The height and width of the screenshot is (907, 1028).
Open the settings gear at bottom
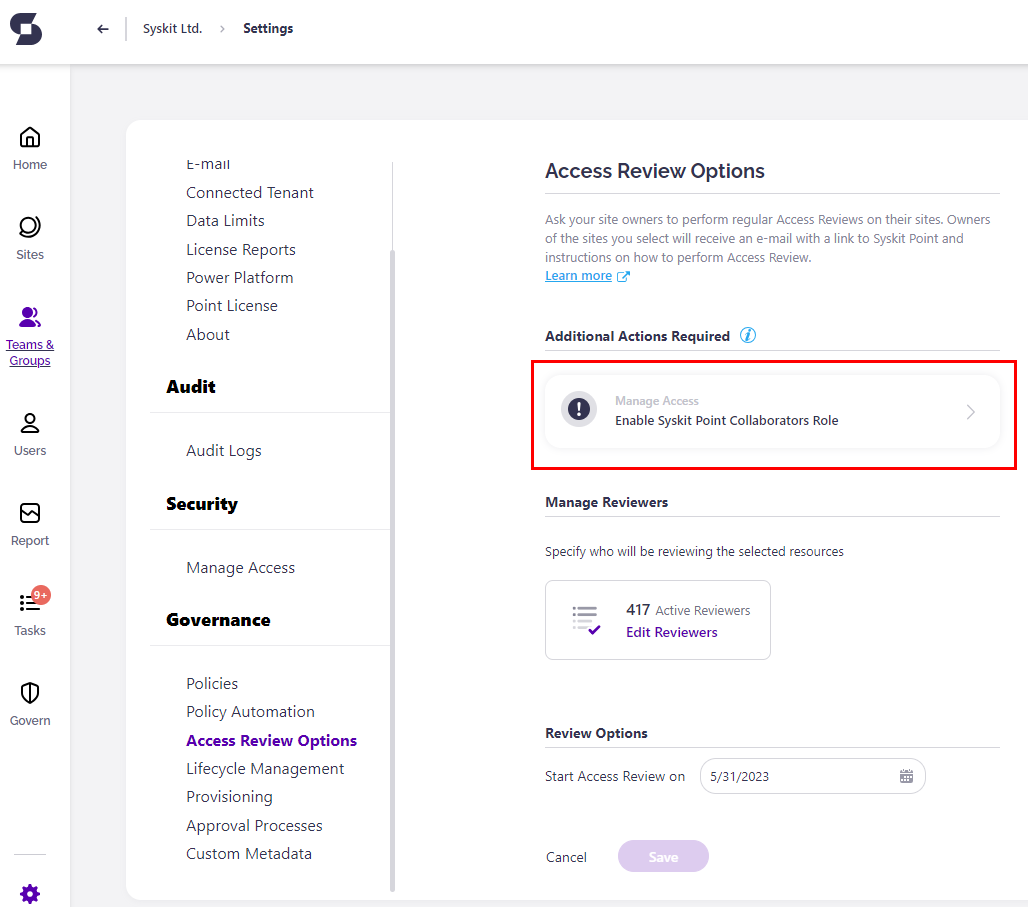point(29,893)
